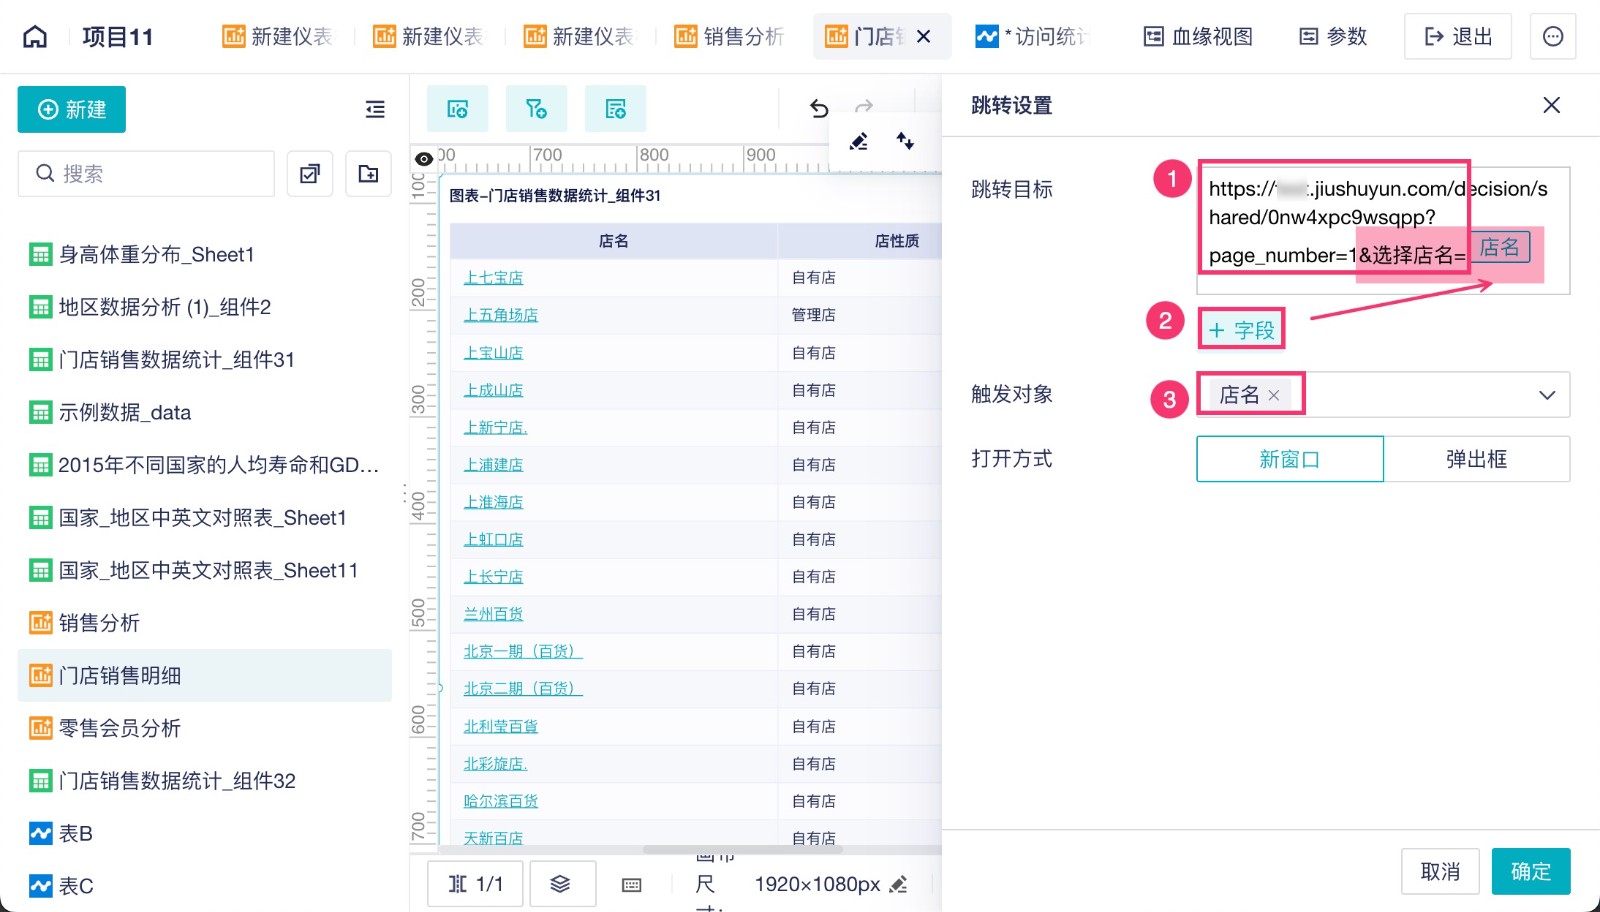Go to the home icon
This screenshot has height=912, width=1600.
pos(35,37)
